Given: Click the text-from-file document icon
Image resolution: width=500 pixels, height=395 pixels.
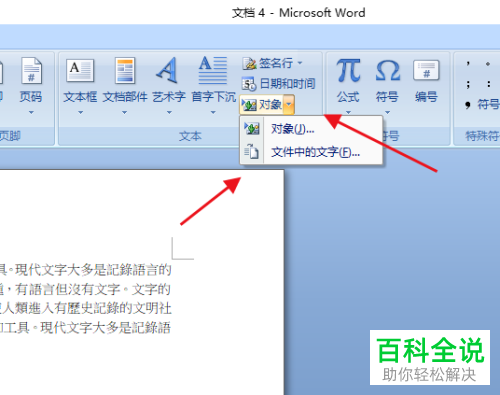Looking at the screenshot, I should click(252, 152).
